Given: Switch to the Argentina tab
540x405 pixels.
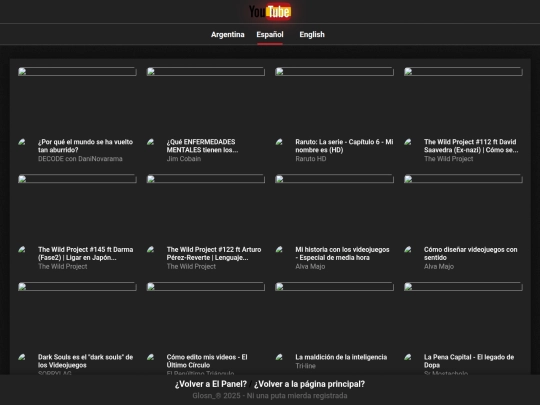Looking at the screenshot, I should [228, 34].
